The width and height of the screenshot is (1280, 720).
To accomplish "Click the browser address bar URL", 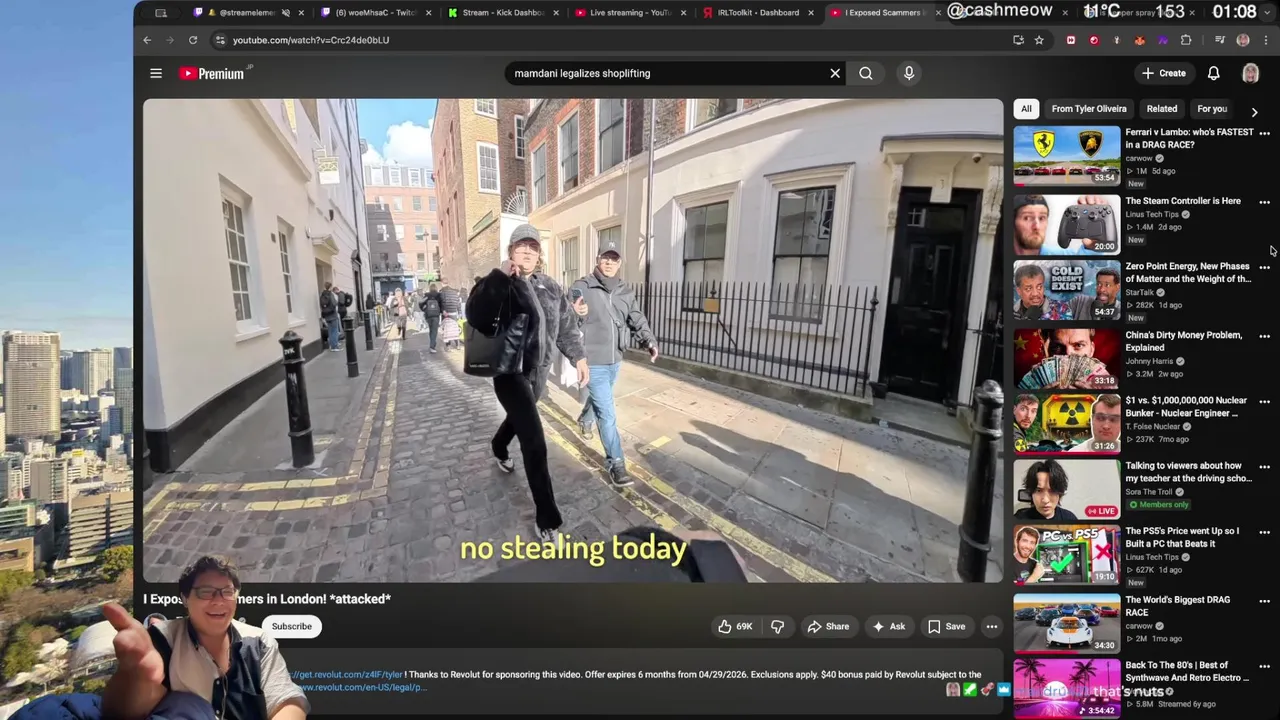I will coord(311,40).
